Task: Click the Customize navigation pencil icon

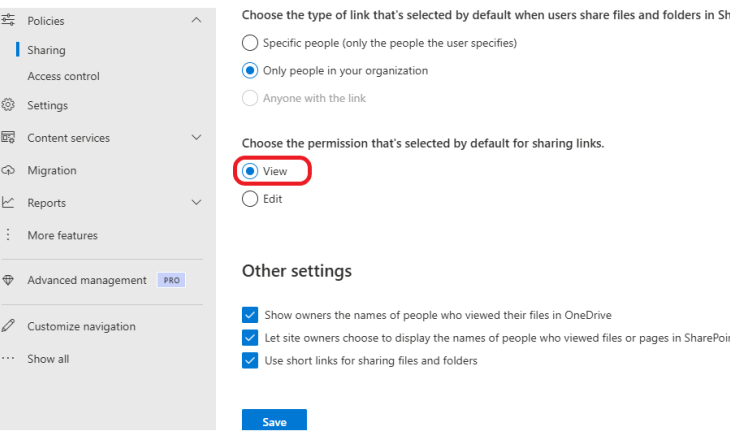Action: click(x=8, y=326)
